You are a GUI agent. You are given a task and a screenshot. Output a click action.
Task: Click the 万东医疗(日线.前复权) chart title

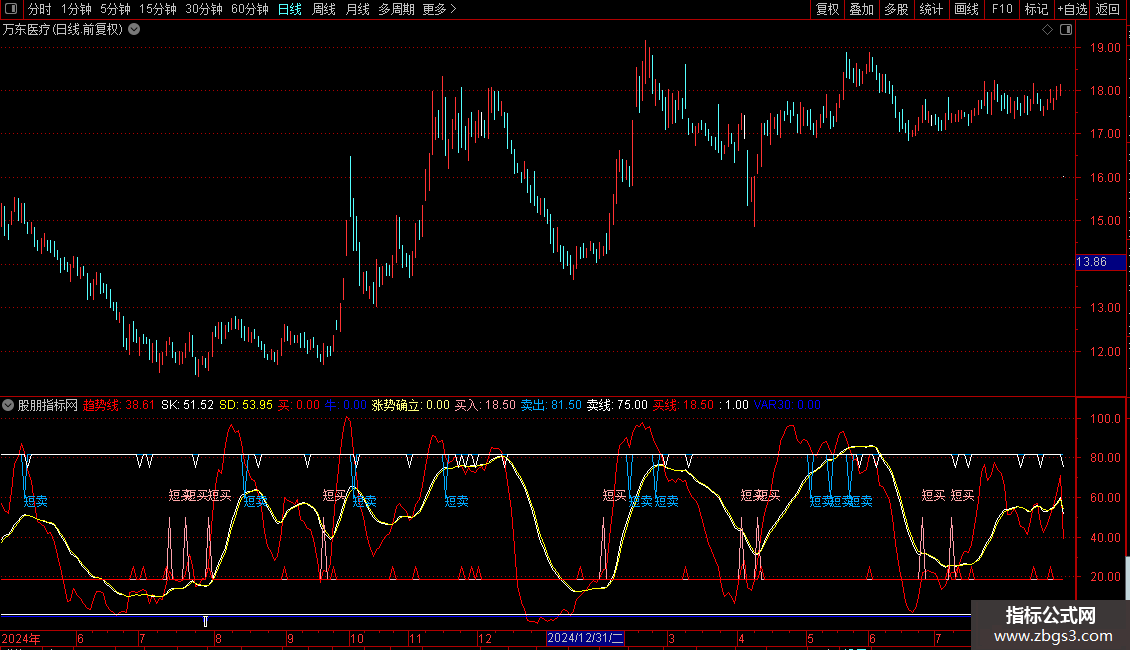pyautogui.click(x=63, y=30)
